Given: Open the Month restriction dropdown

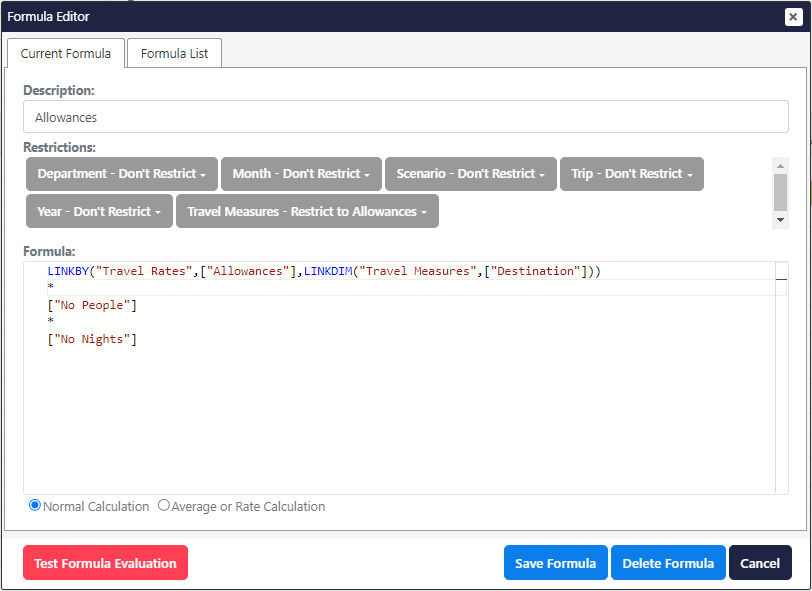Looking at the screenshot, I should pyautogui.click(x=300, y=173).
